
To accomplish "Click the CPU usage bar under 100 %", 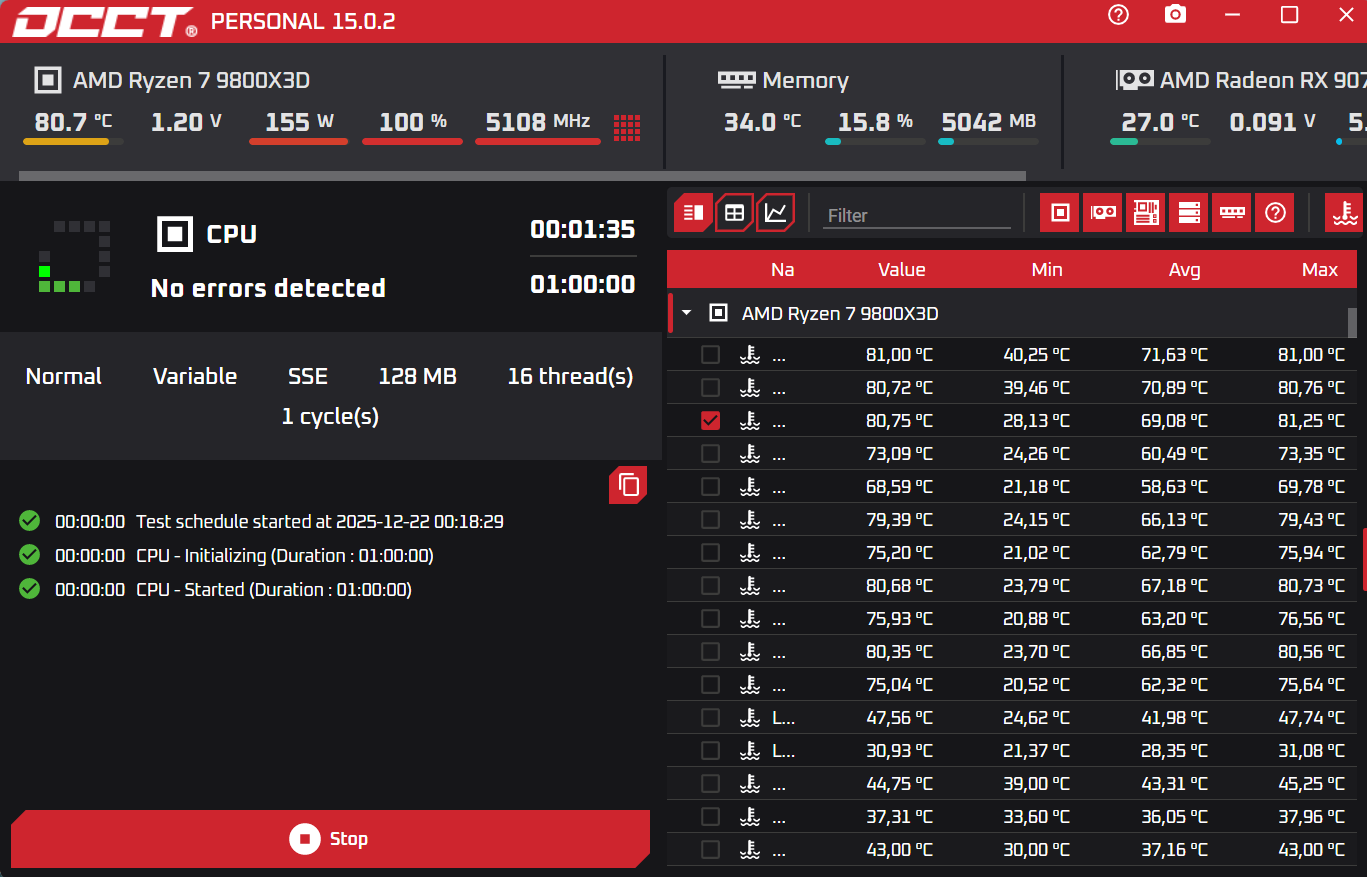I will coord(412,142).
